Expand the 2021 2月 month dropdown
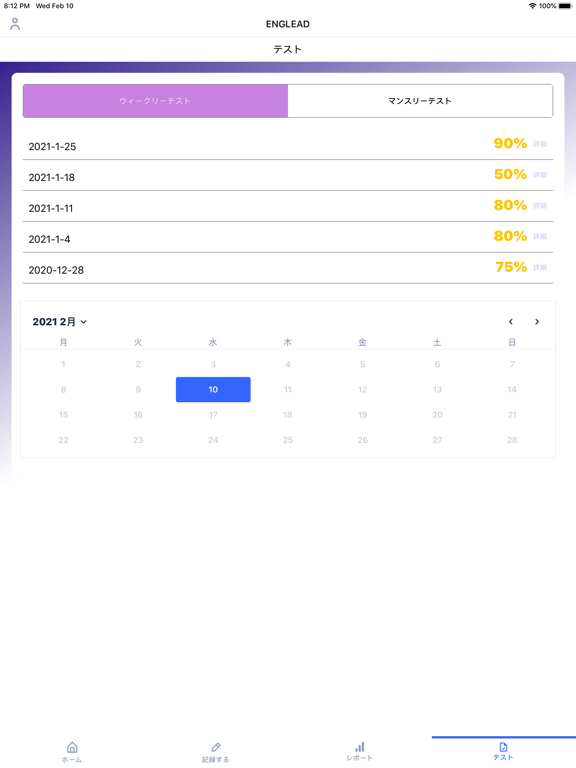The width and height of the screenshot is (576, 768). coord(60,322)
